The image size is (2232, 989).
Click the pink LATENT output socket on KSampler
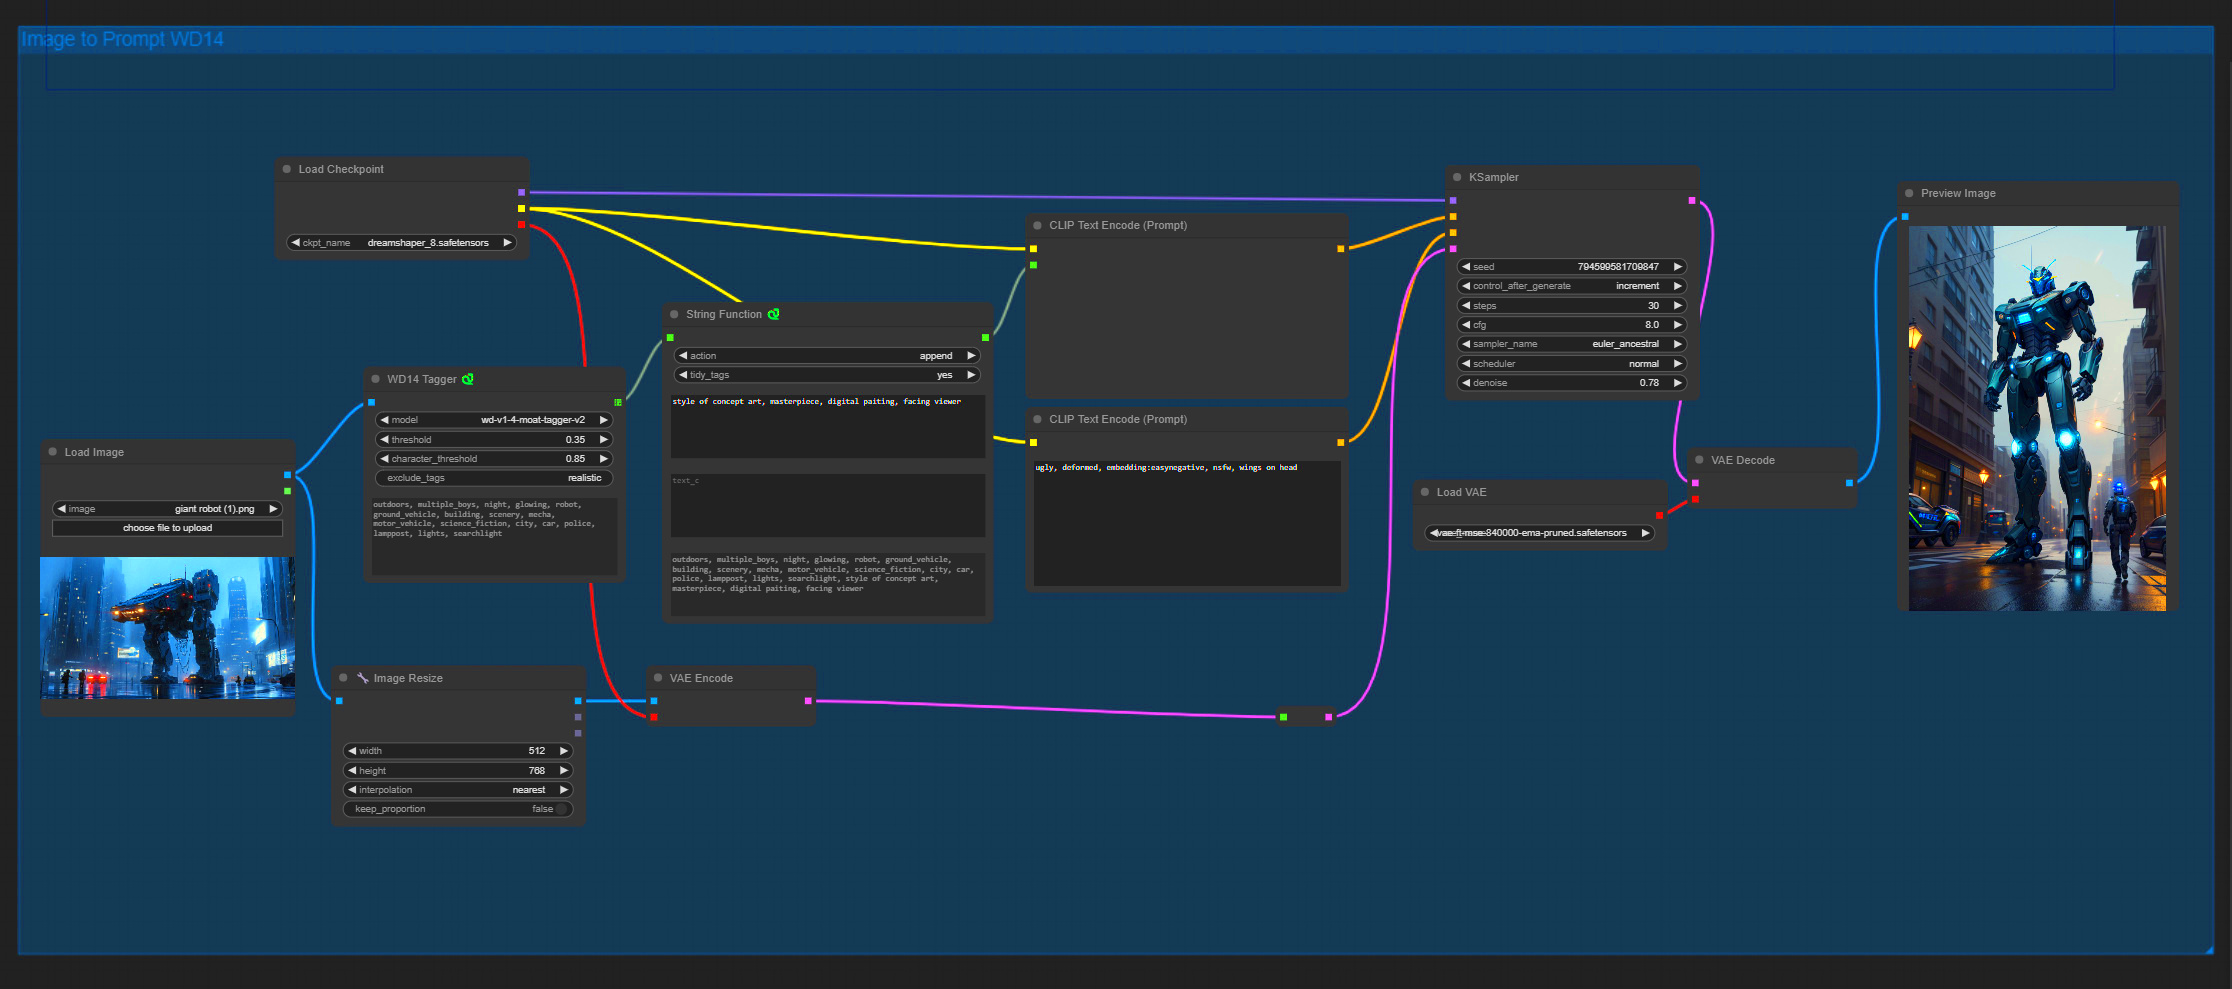coord(1692,201)
